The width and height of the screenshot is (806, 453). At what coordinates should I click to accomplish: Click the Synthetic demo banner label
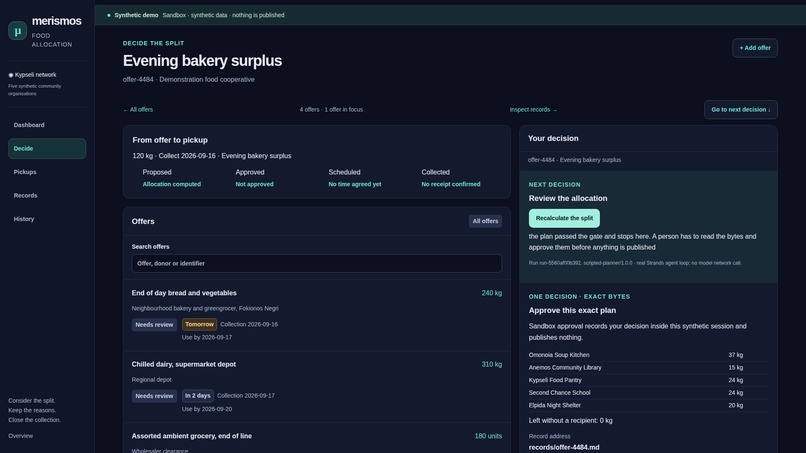point(136,15)
